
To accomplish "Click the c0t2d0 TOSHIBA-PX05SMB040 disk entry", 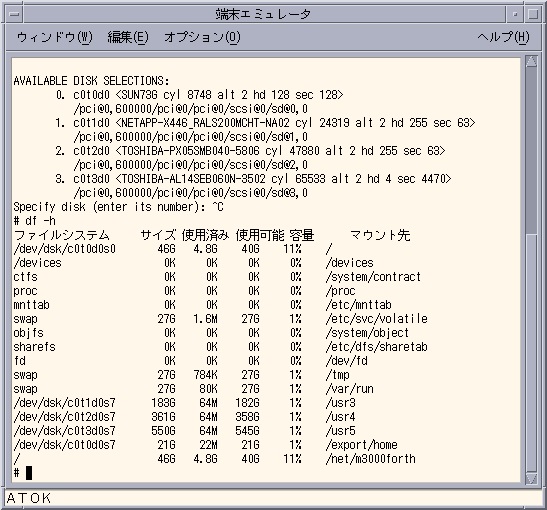I will [250, 151].
